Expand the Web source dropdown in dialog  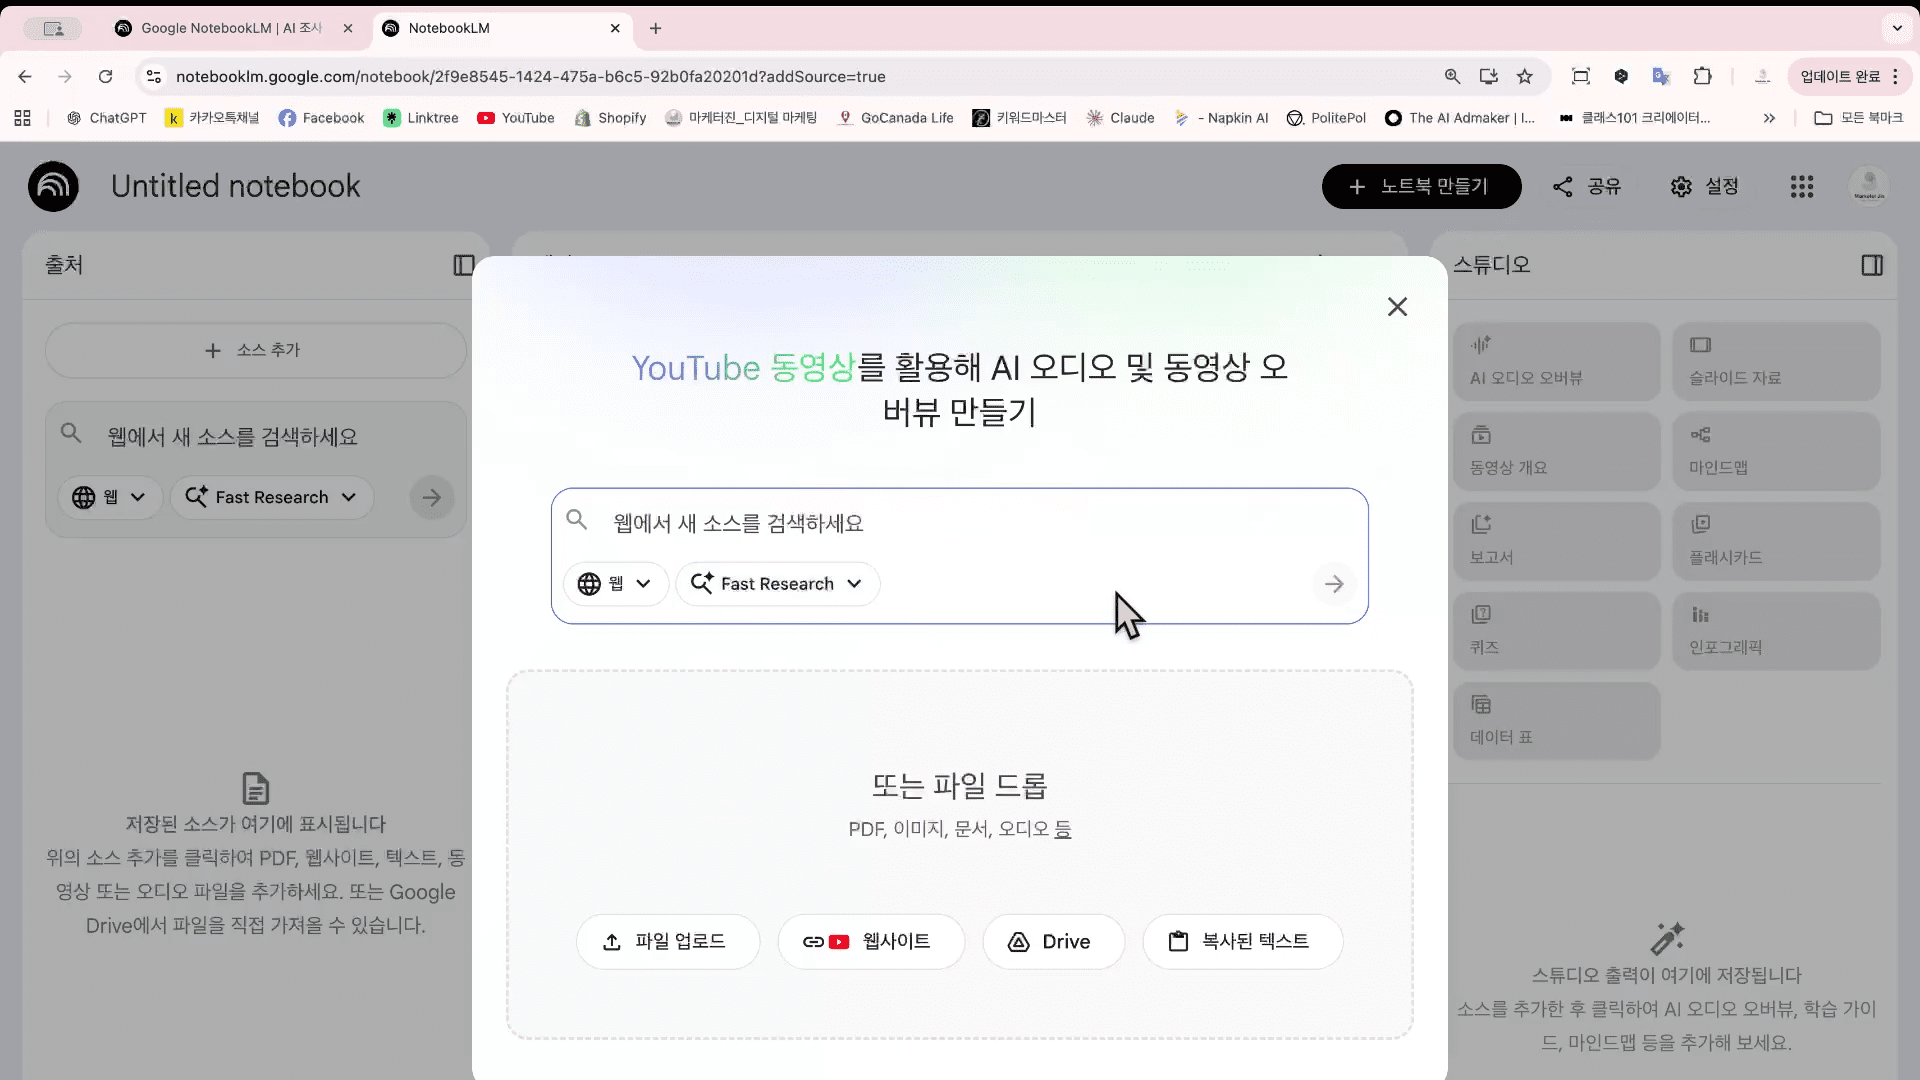pyautogui.click(x=615, y=584)
